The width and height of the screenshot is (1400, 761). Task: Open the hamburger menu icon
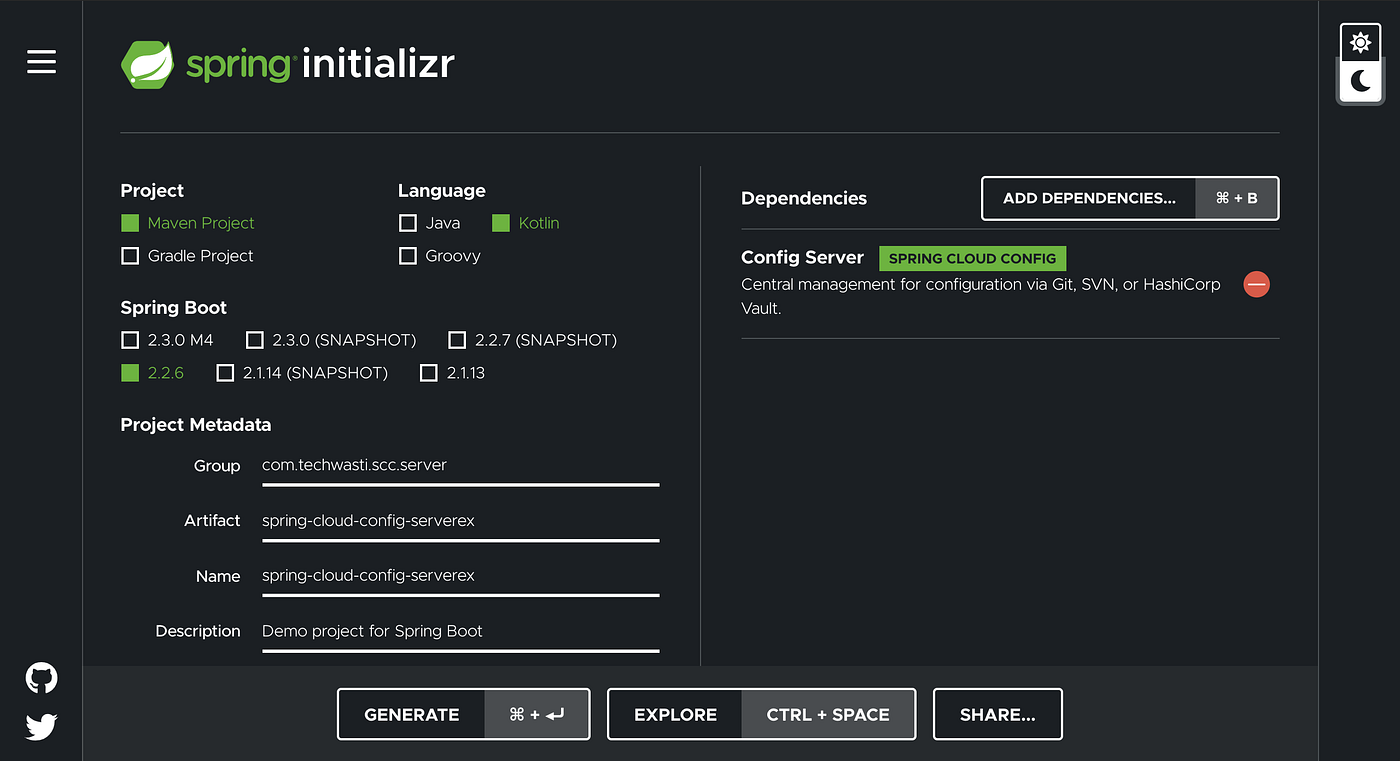pos(41,62)
